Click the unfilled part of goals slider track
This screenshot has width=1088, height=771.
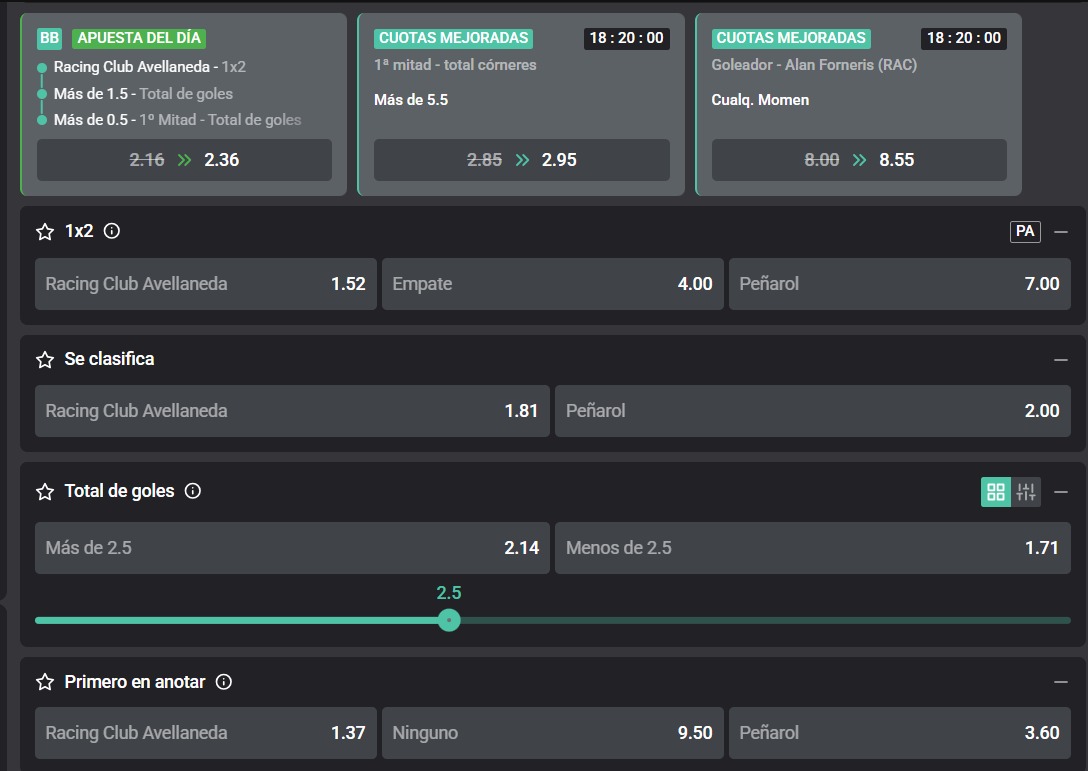click(x=765, y=620)
